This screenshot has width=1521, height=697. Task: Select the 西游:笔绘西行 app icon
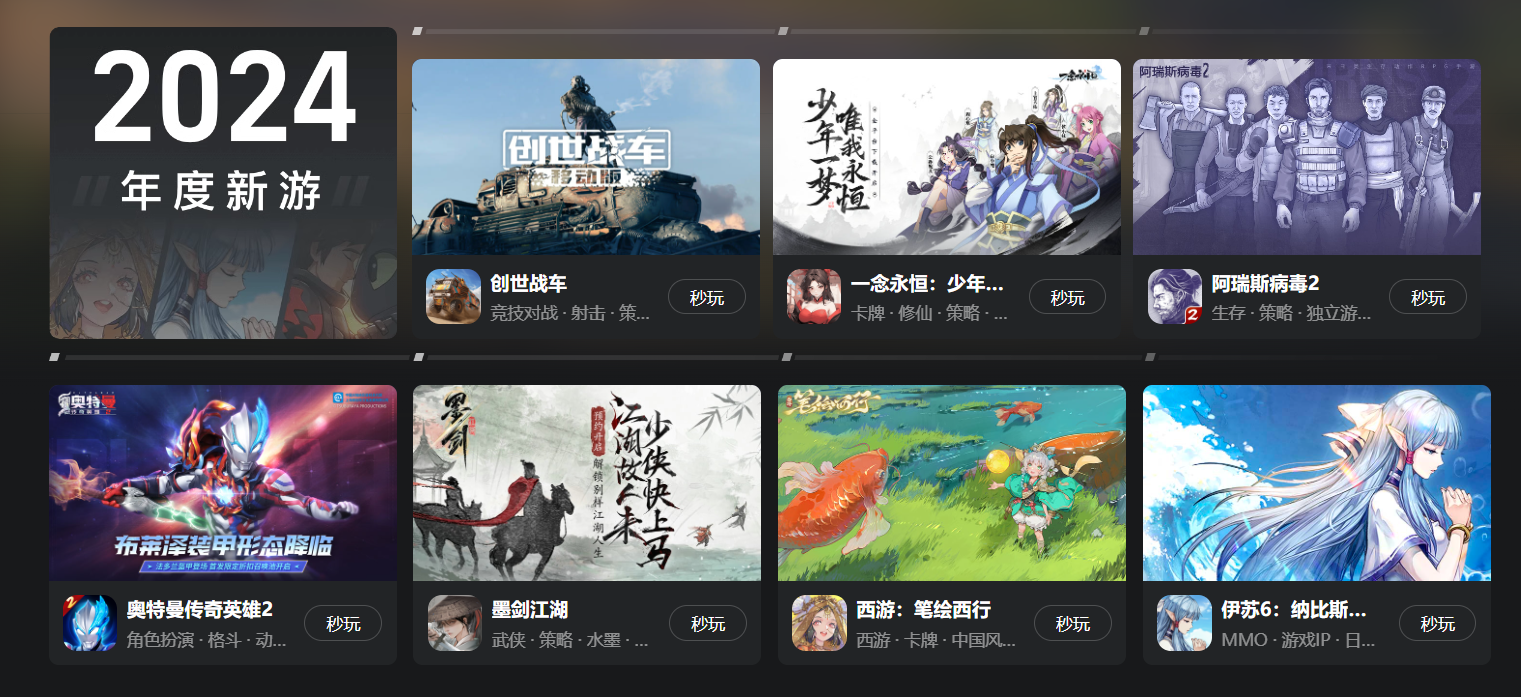click(x=819, y=623)
